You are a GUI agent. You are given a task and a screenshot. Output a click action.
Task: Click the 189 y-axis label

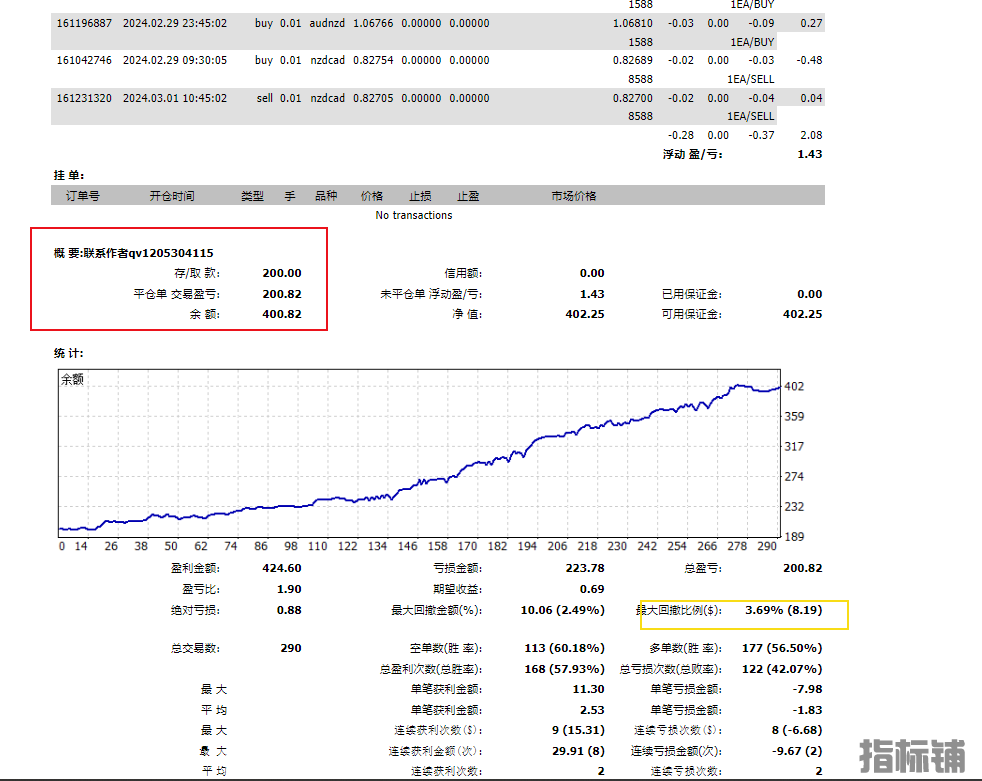point(794,536)
